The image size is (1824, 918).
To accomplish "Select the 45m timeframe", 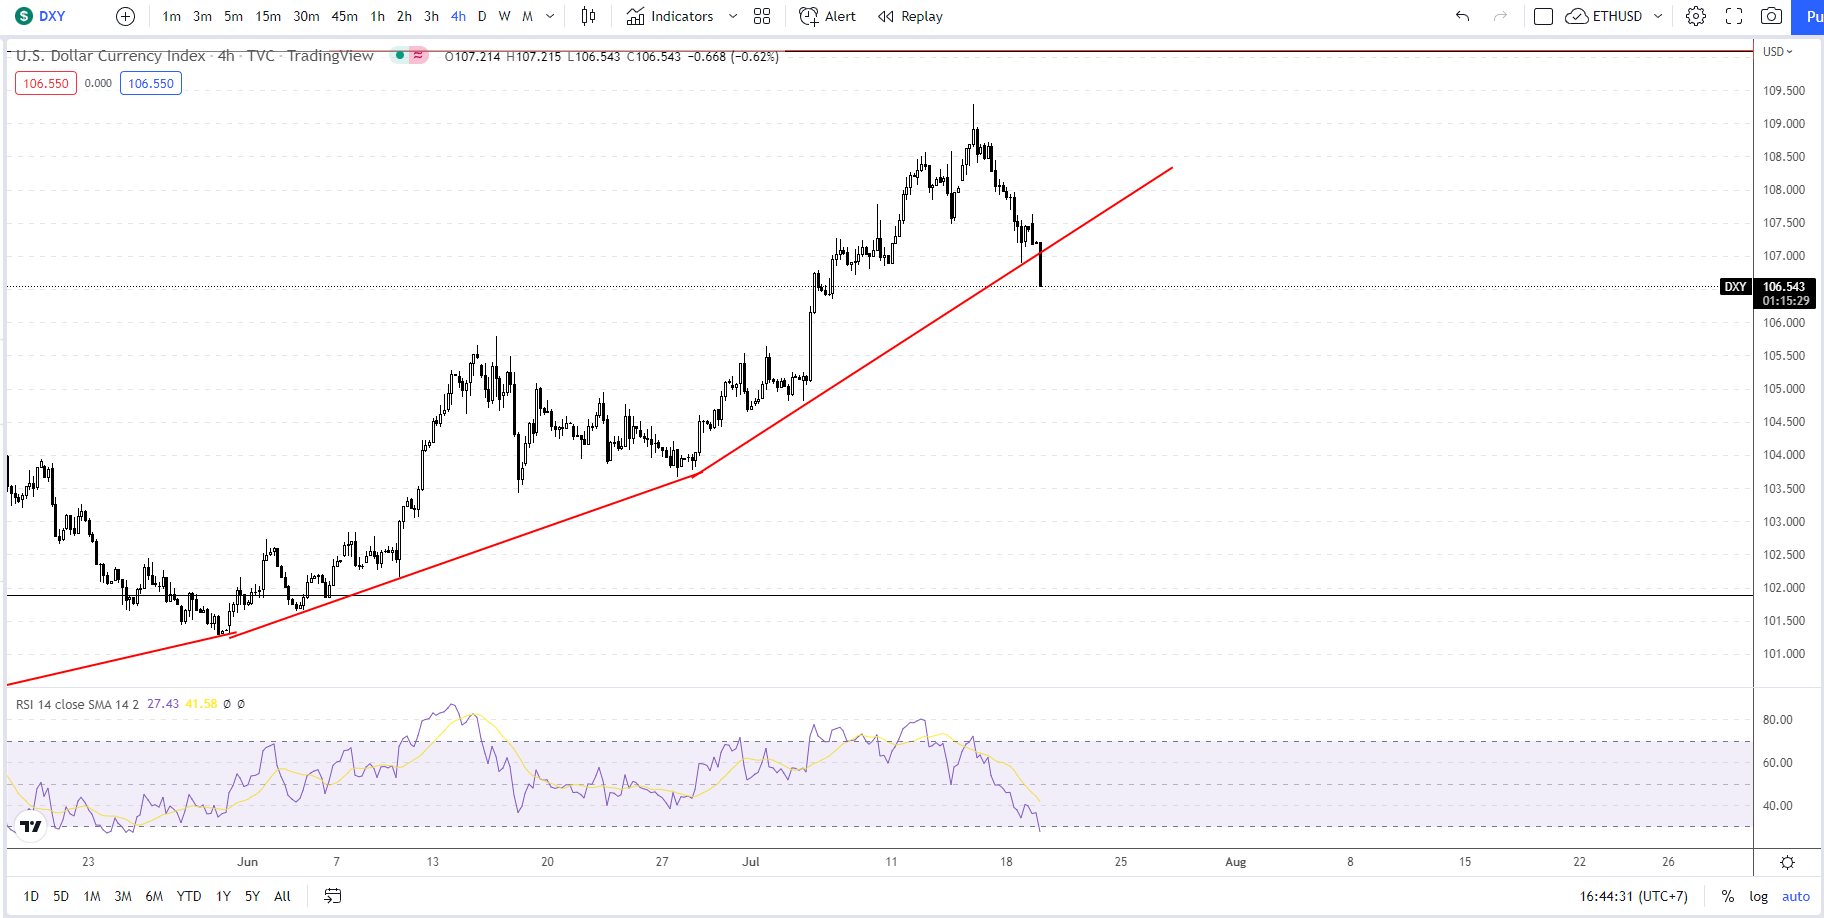I will click(x=344, y=16).
